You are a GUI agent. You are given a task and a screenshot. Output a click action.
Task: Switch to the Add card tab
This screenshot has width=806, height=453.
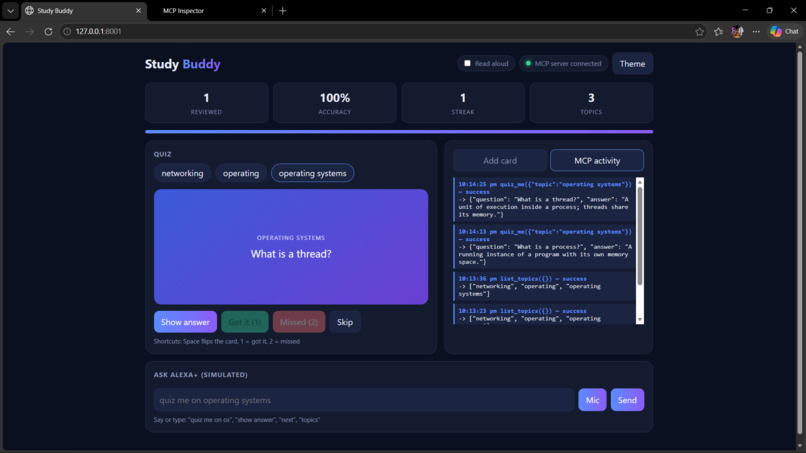tap(500, 160)
